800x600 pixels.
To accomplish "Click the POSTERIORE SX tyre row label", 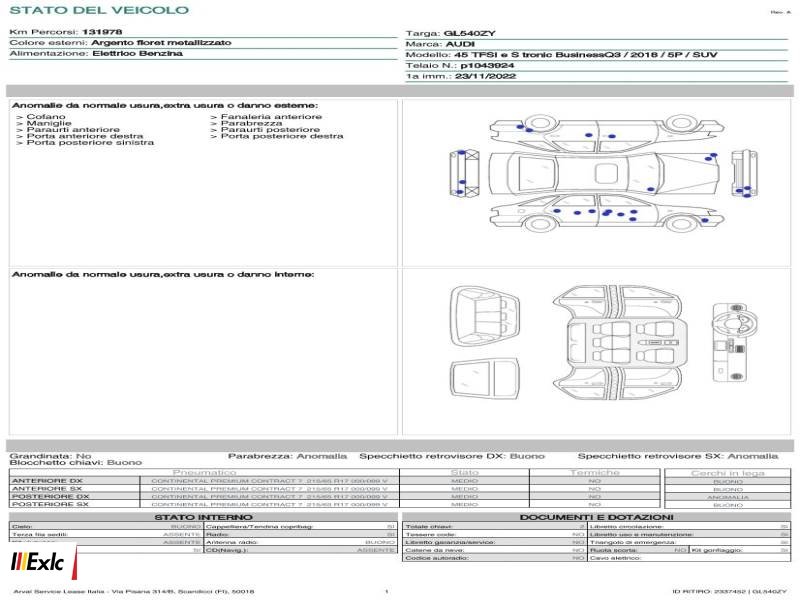I will pyautogui.click(x=50, y=504).
